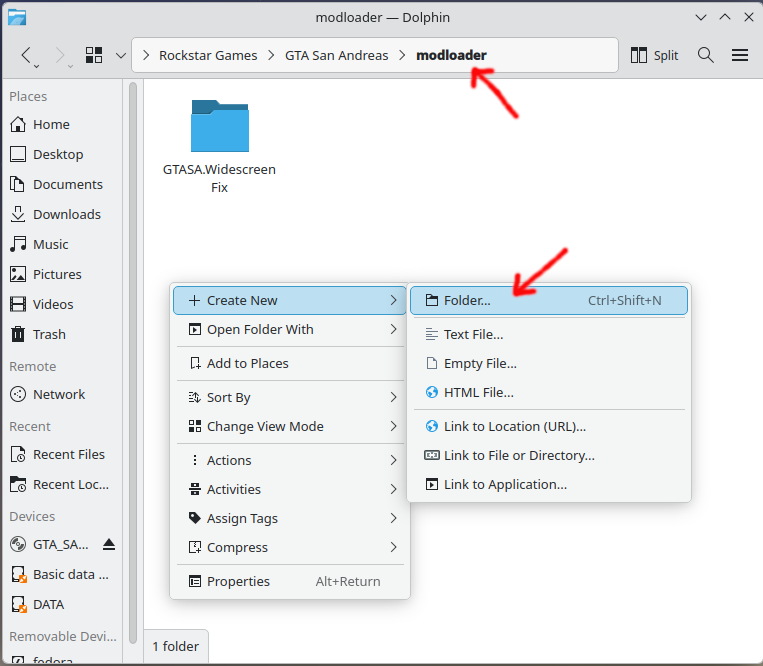The width and height of the screenshot is (763, 666).
Task: Click the '1 folder' status bar text
Action: [x=176, y=647]
